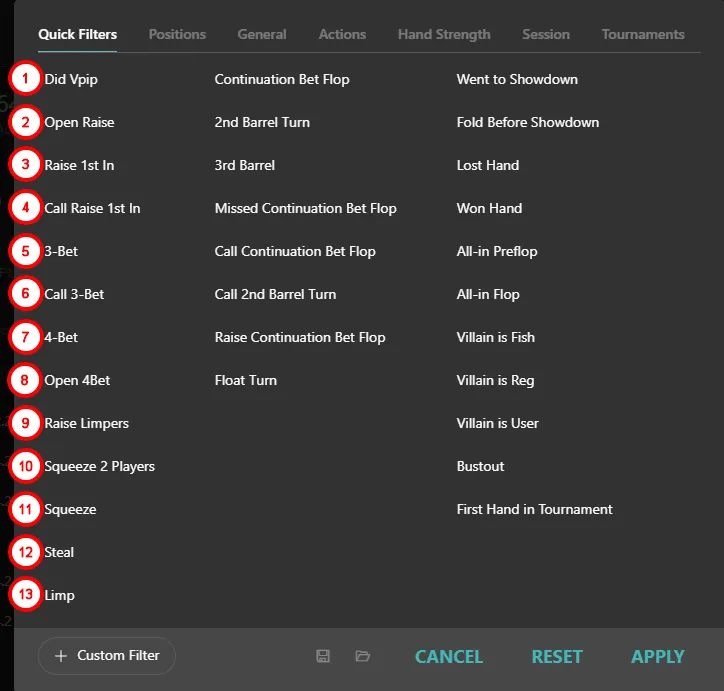
Task: Choose the Float Turn filter
Action: (x=246, y=380)
